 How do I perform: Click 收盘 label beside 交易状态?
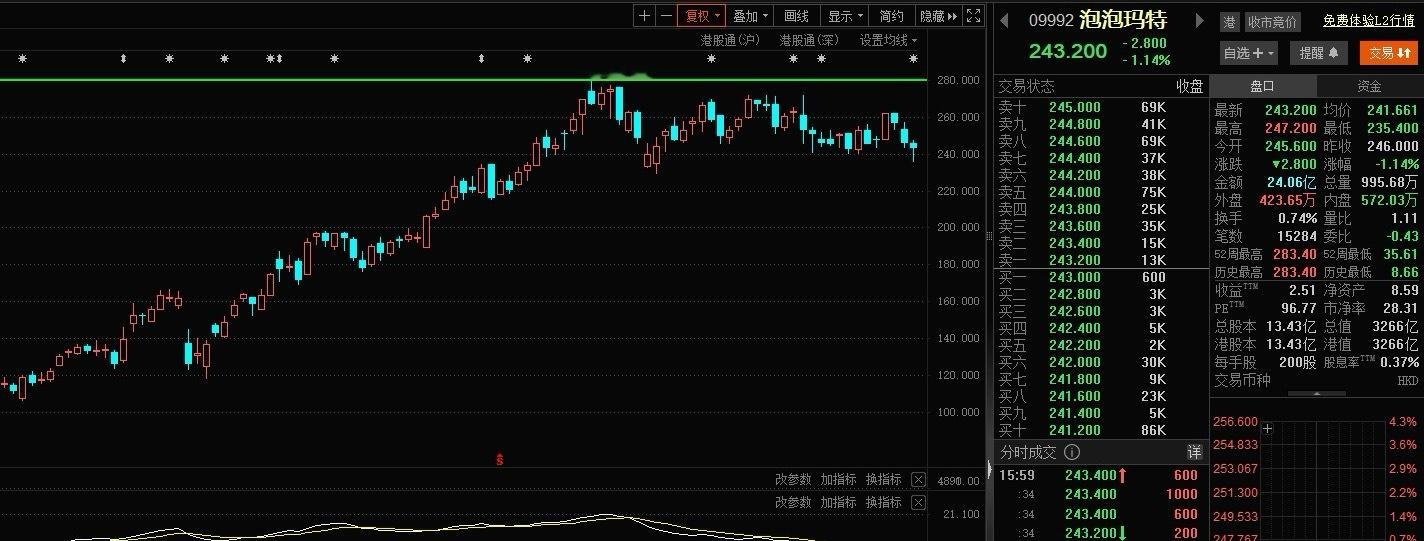1189,86
